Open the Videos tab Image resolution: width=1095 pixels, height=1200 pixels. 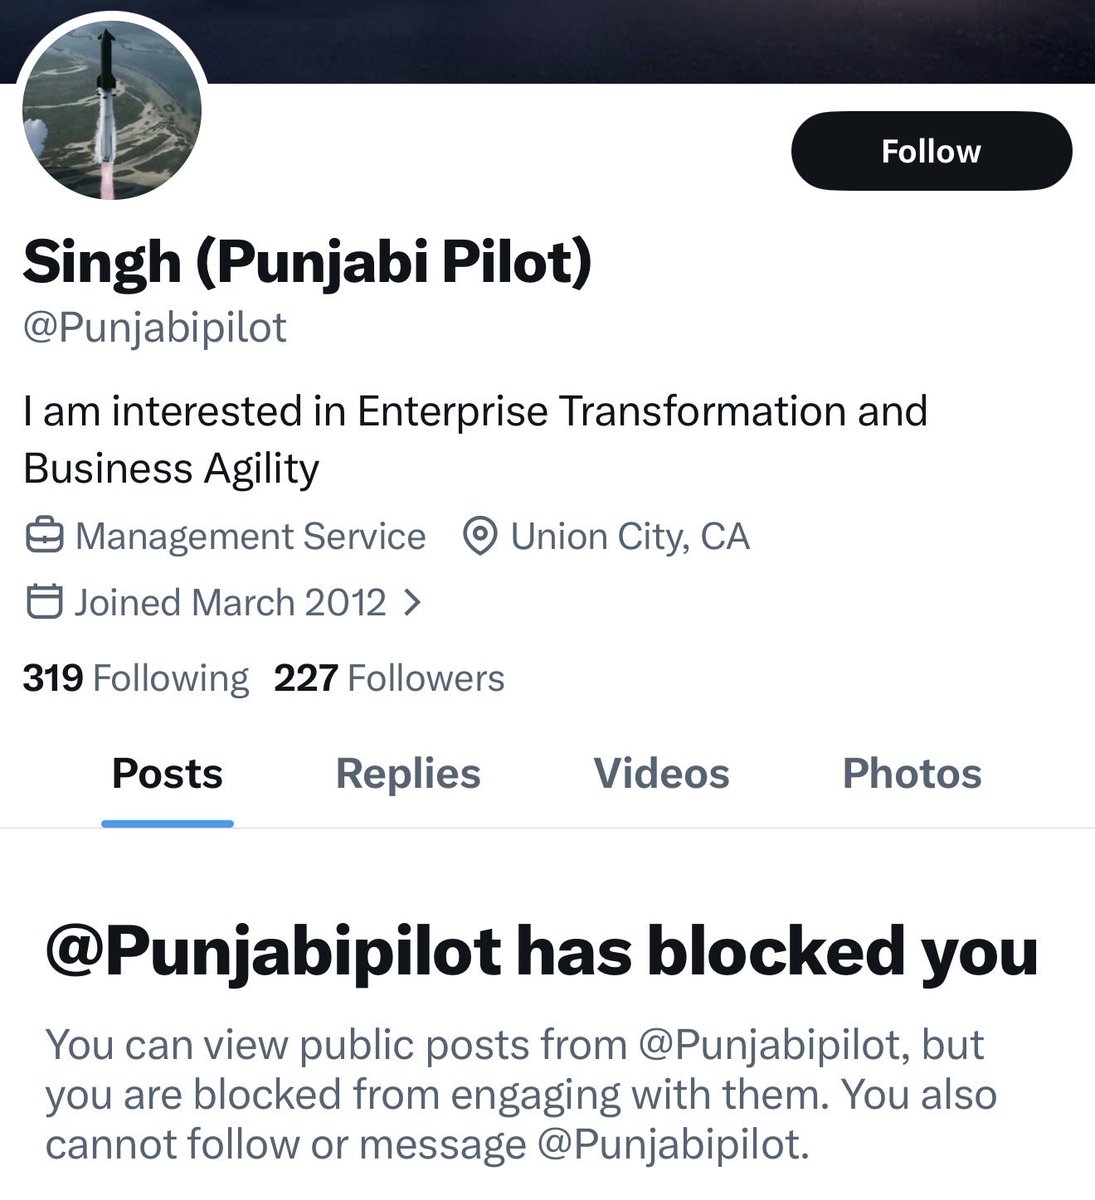tap(661, 774)
